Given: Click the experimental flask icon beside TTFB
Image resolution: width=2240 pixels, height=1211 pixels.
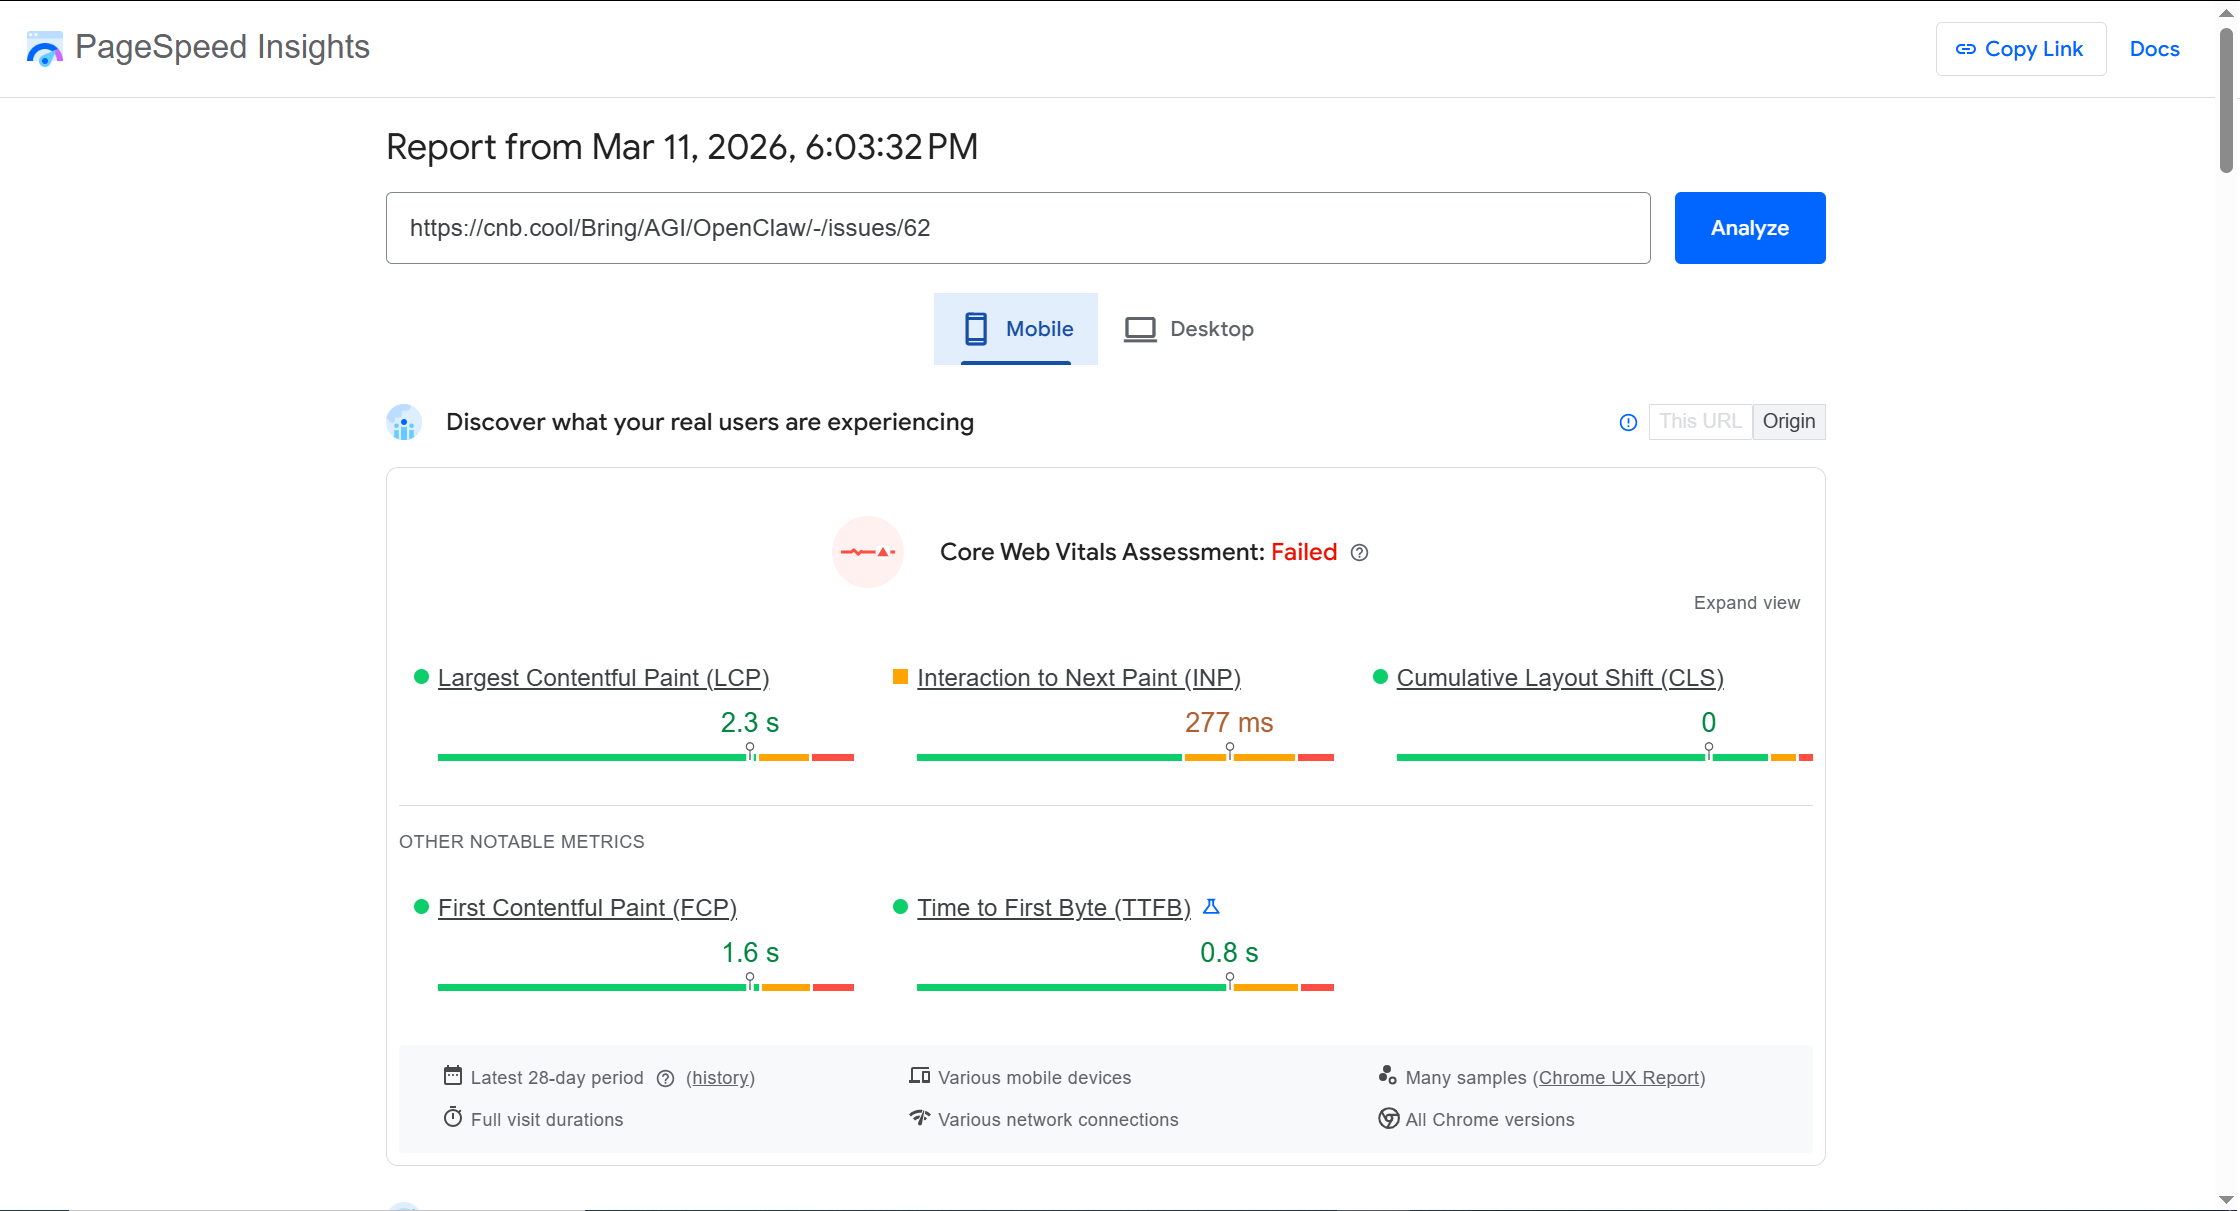Looking at the screenshot, I should click(x=1211, y=907).
